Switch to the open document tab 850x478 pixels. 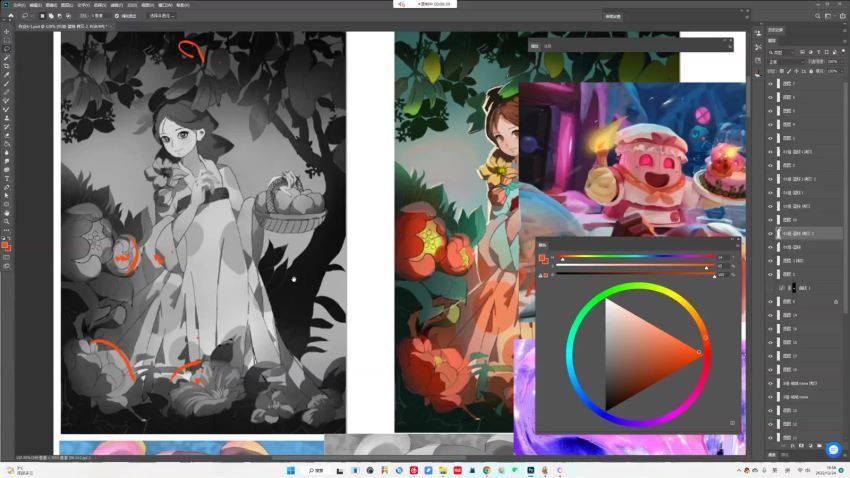tap(63, 26)
